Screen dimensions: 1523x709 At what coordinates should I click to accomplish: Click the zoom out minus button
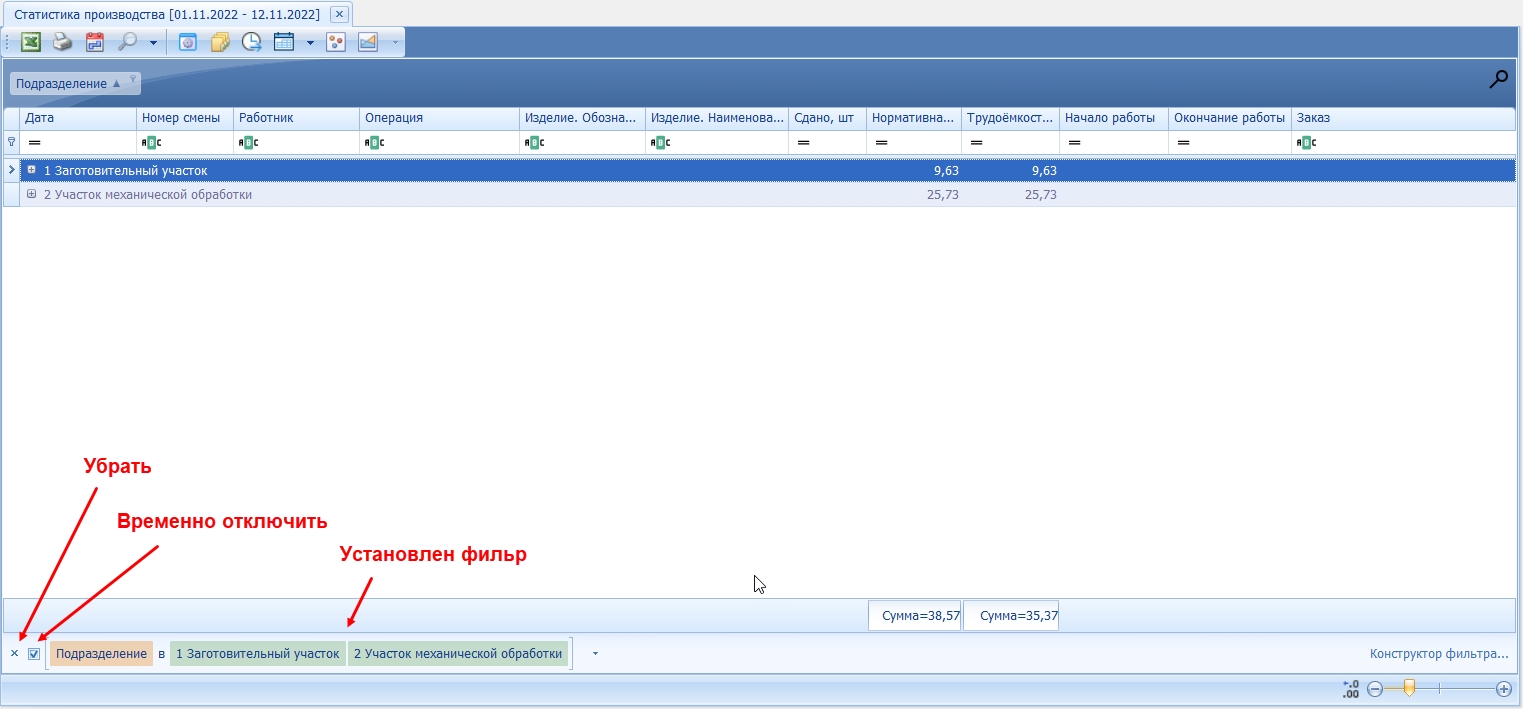coord(1375,688)
